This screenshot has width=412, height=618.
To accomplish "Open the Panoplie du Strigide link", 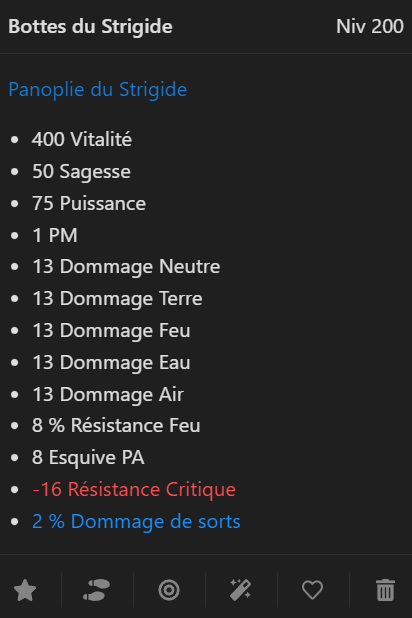I will (98, 89).
